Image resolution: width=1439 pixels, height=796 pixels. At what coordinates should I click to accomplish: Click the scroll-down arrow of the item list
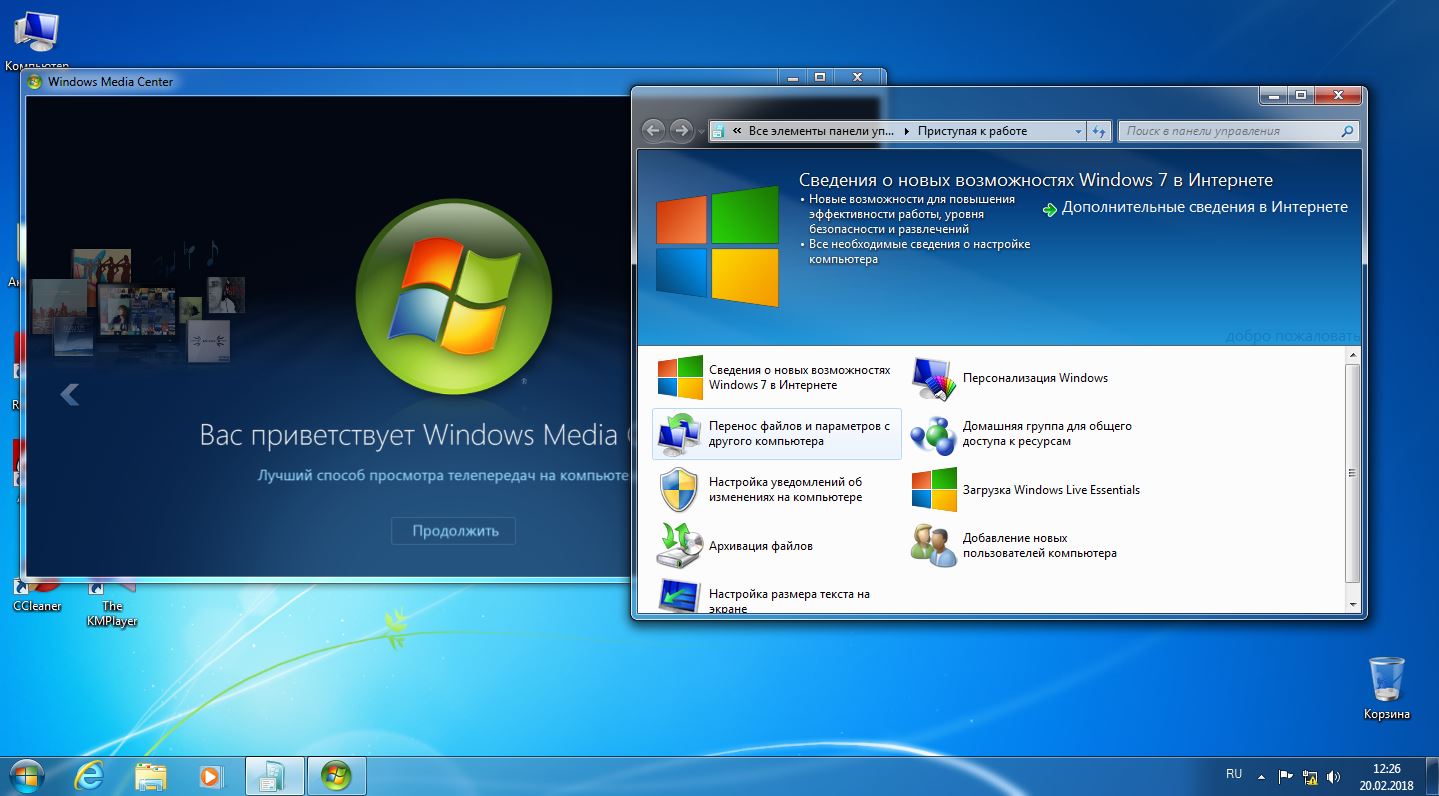pos(1353,604)
